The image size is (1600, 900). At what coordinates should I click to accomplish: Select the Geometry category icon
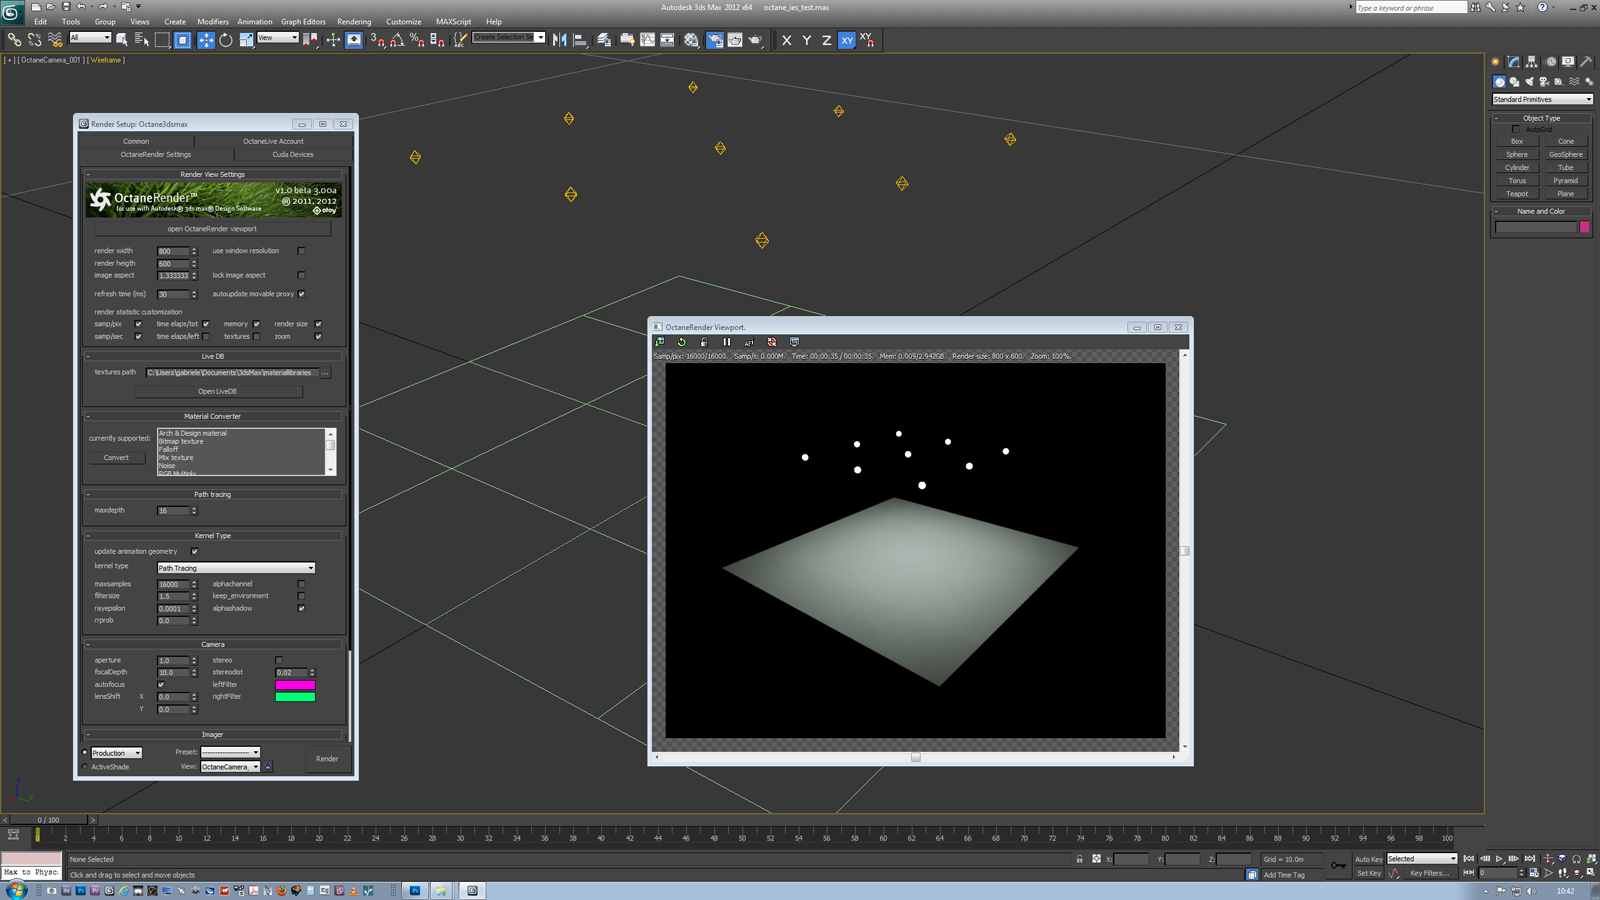1499,82
